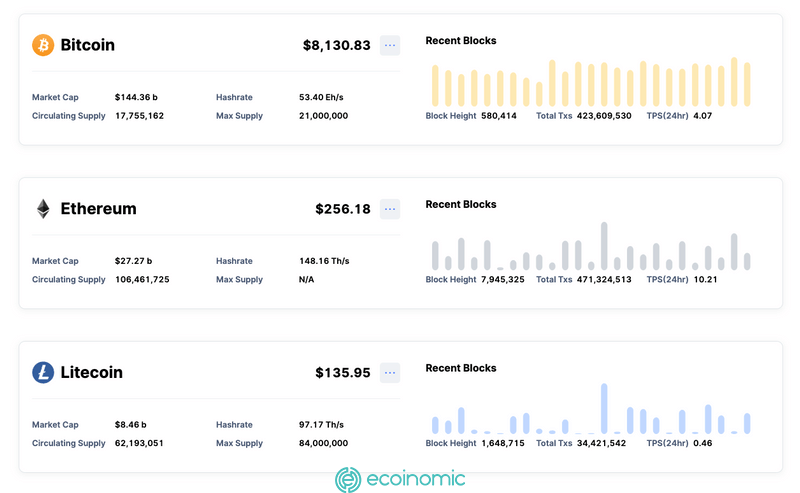Click the Ethereum Total Txs label
Viewport: 800px width, 493px height.
coord(554,280)
